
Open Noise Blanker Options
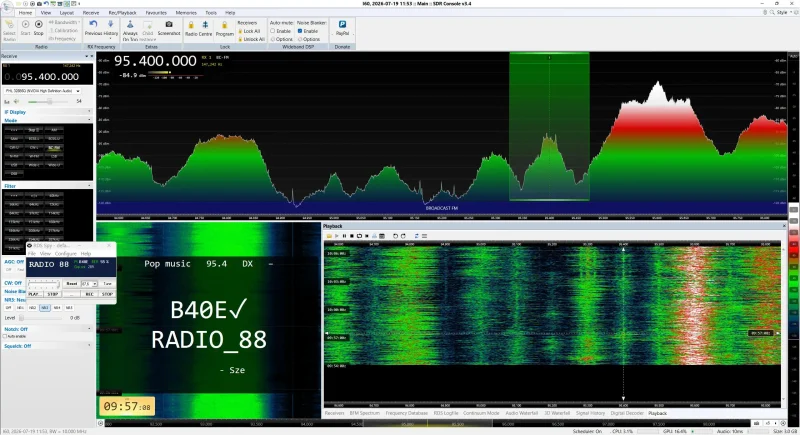point(309,39)
